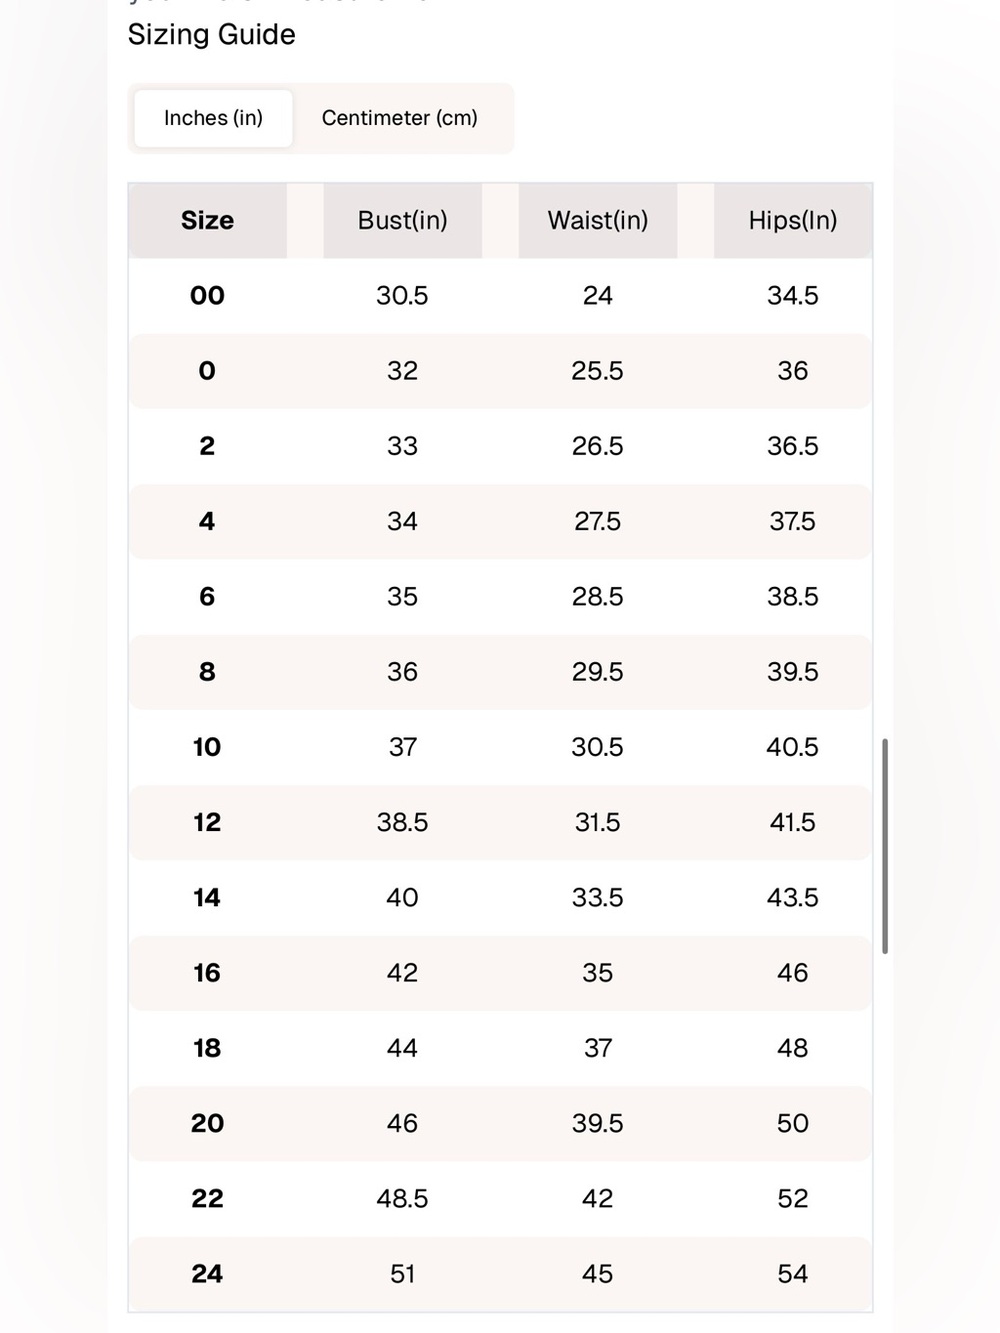Click the vertical scrollbar thumb
The height and width of the screenshot is (1333, 1000).
click(x=885, y=846)
